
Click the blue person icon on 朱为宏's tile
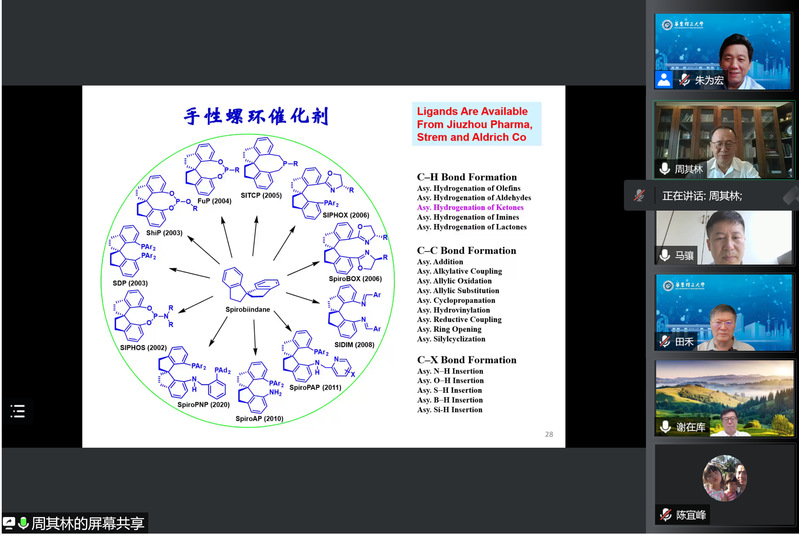pos(664,79)
